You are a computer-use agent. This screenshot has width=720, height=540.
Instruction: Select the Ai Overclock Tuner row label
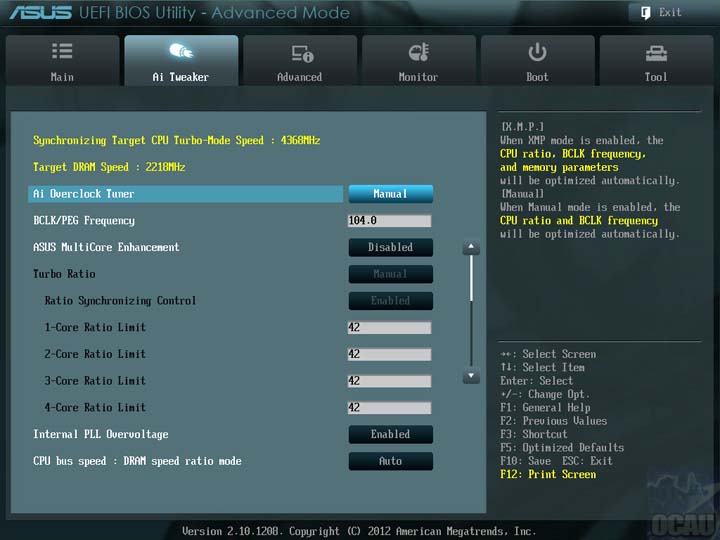pyautogui.click(x=84, y=194)
